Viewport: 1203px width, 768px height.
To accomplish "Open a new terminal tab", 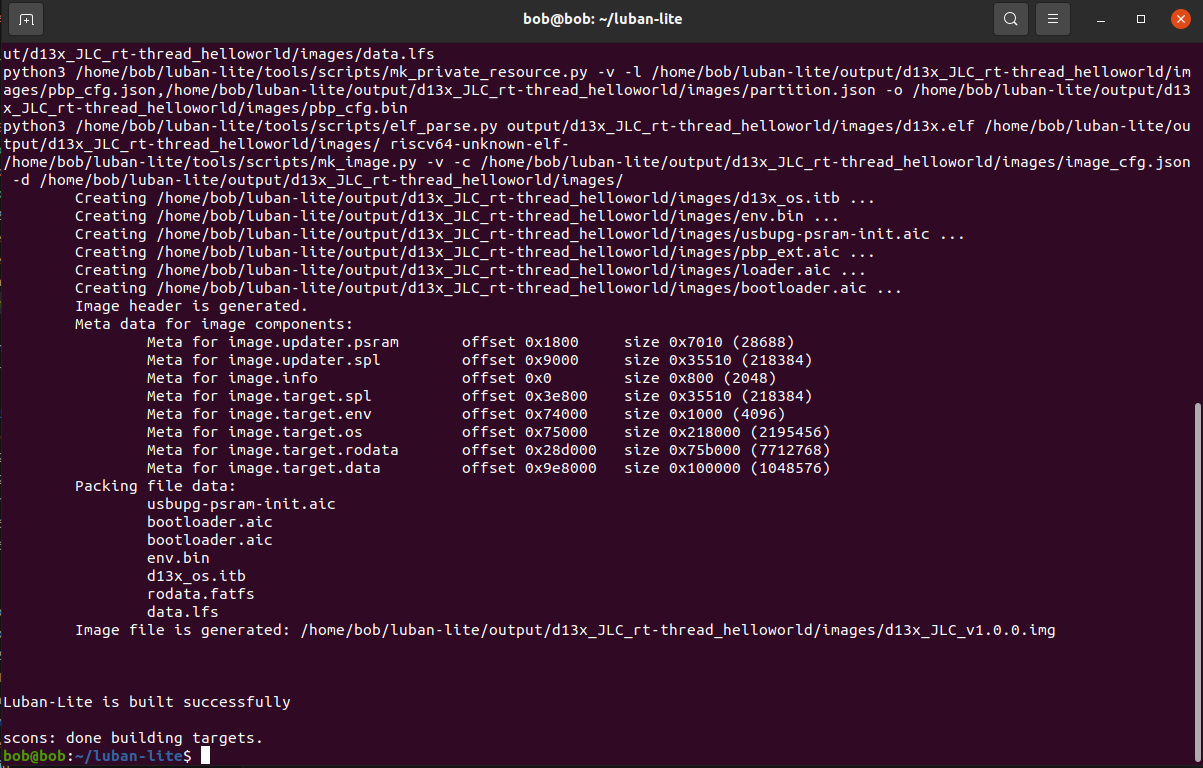I will click(x=26, y=19).
